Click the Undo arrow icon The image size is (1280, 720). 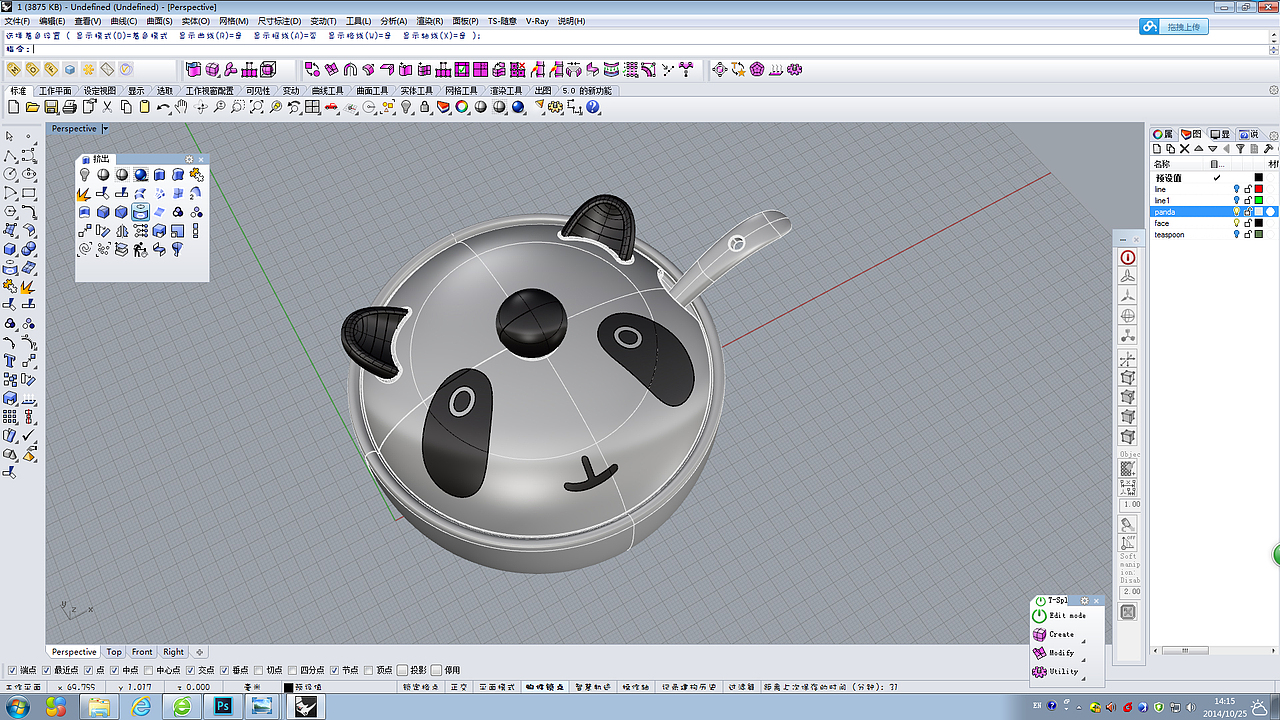pos(163,107)
